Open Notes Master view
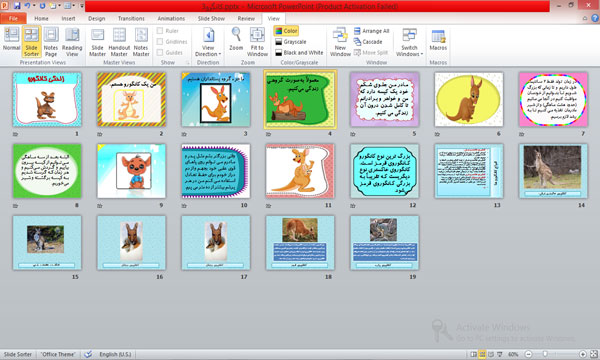The image size is (600, 360). (141, 41)
